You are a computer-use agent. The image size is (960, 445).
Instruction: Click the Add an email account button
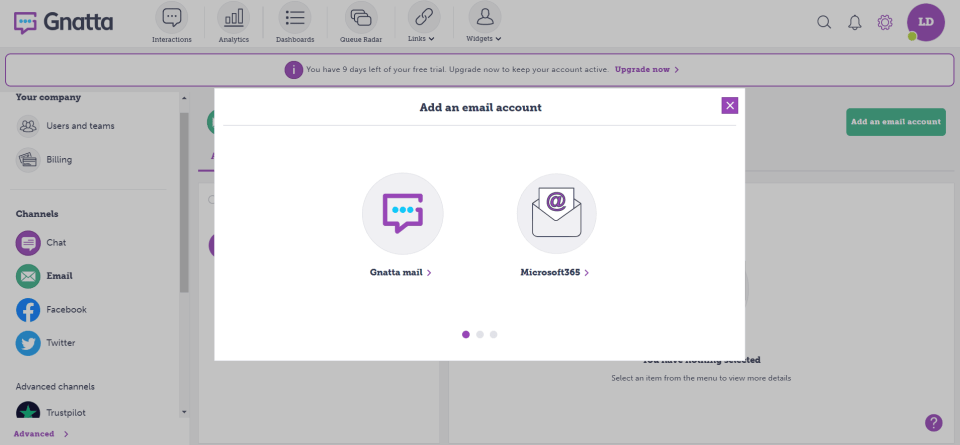(896, 122)
